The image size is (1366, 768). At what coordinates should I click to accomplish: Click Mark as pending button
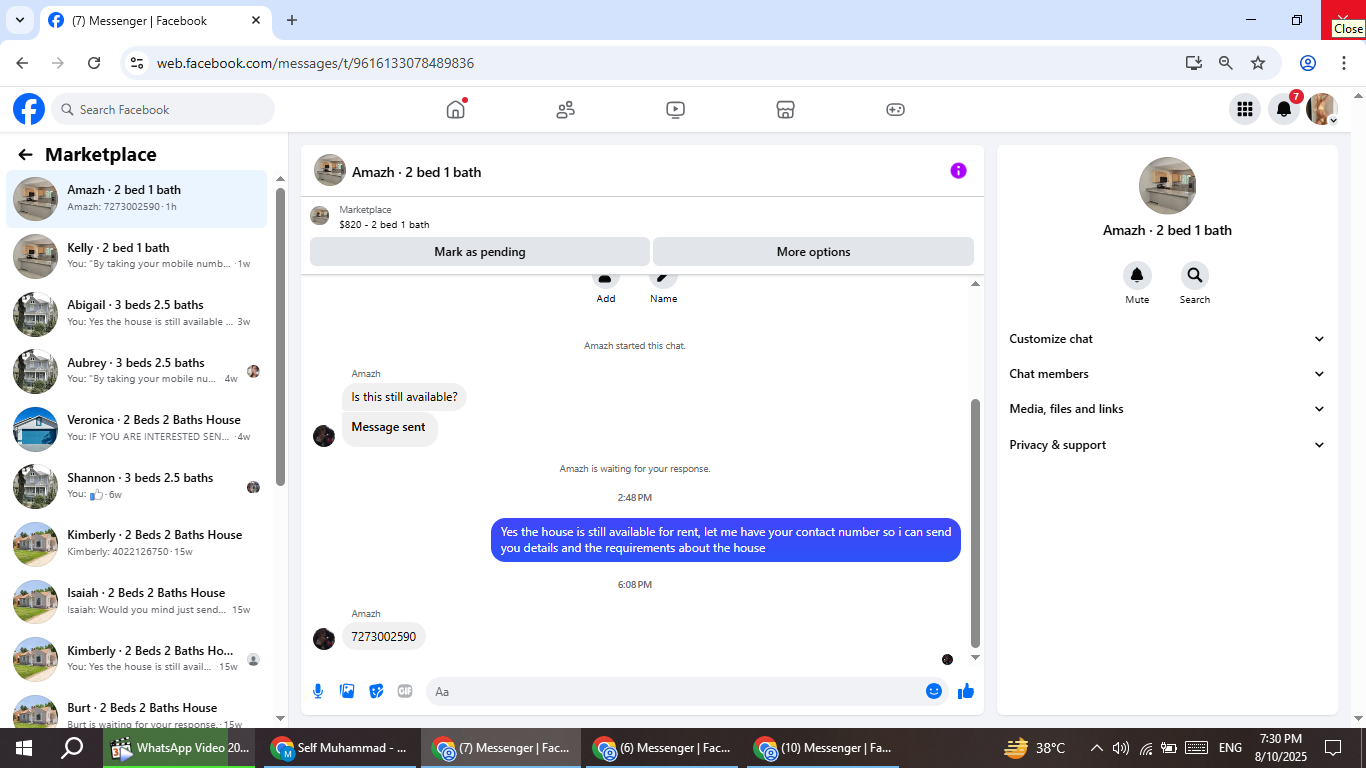pos(480,252)
